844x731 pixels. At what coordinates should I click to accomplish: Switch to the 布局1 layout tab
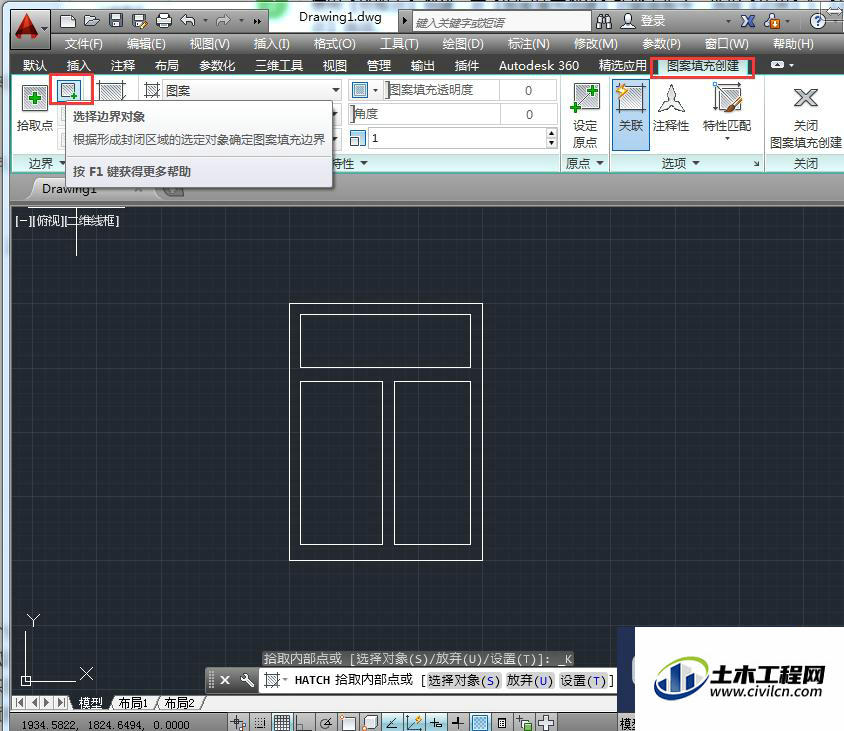pos(132,703)
